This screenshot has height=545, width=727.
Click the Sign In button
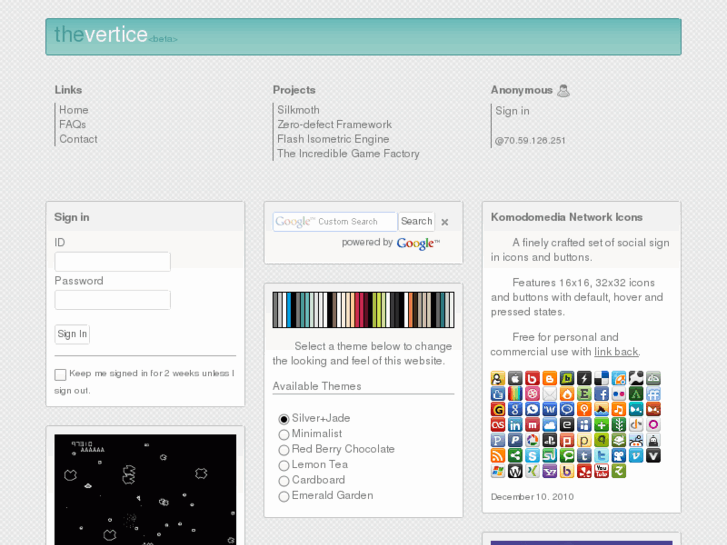pyautogui.click(x=72, y=334)
